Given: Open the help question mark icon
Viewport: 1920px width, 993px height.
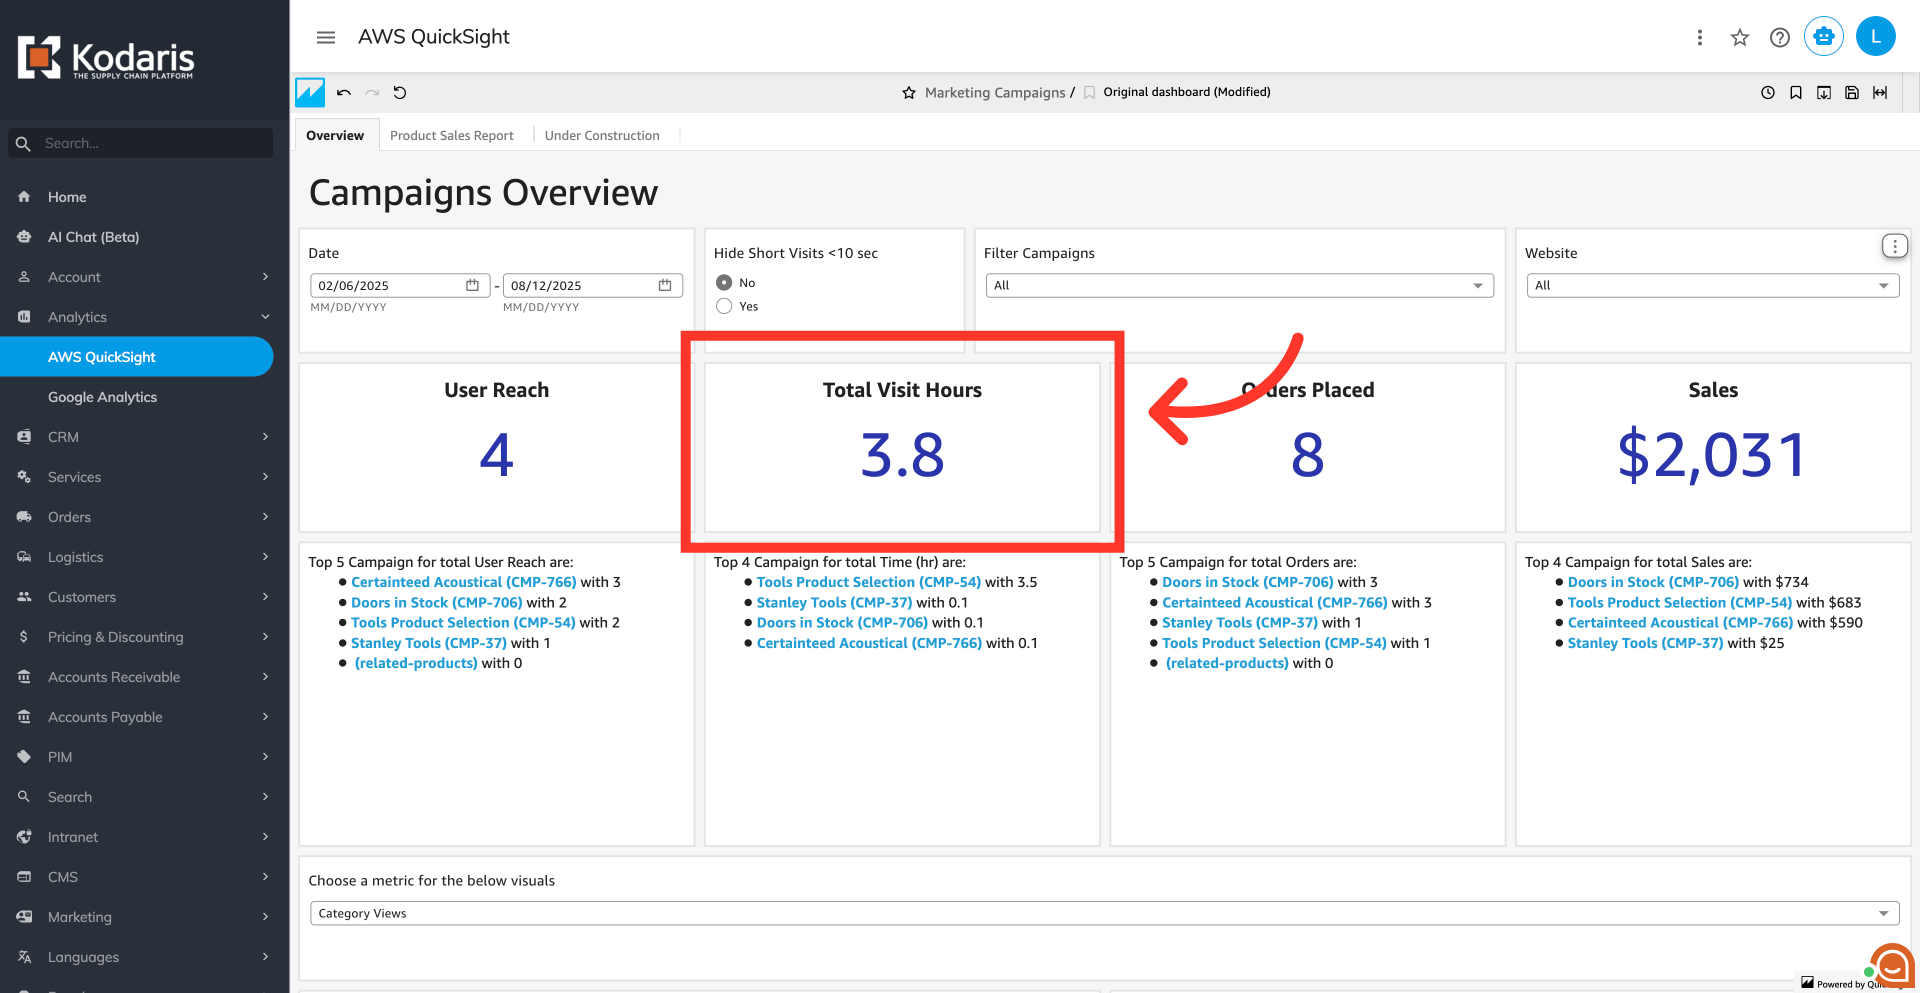Looking at the screenshot, I should pyautogui.click(x=1780, y=37).
